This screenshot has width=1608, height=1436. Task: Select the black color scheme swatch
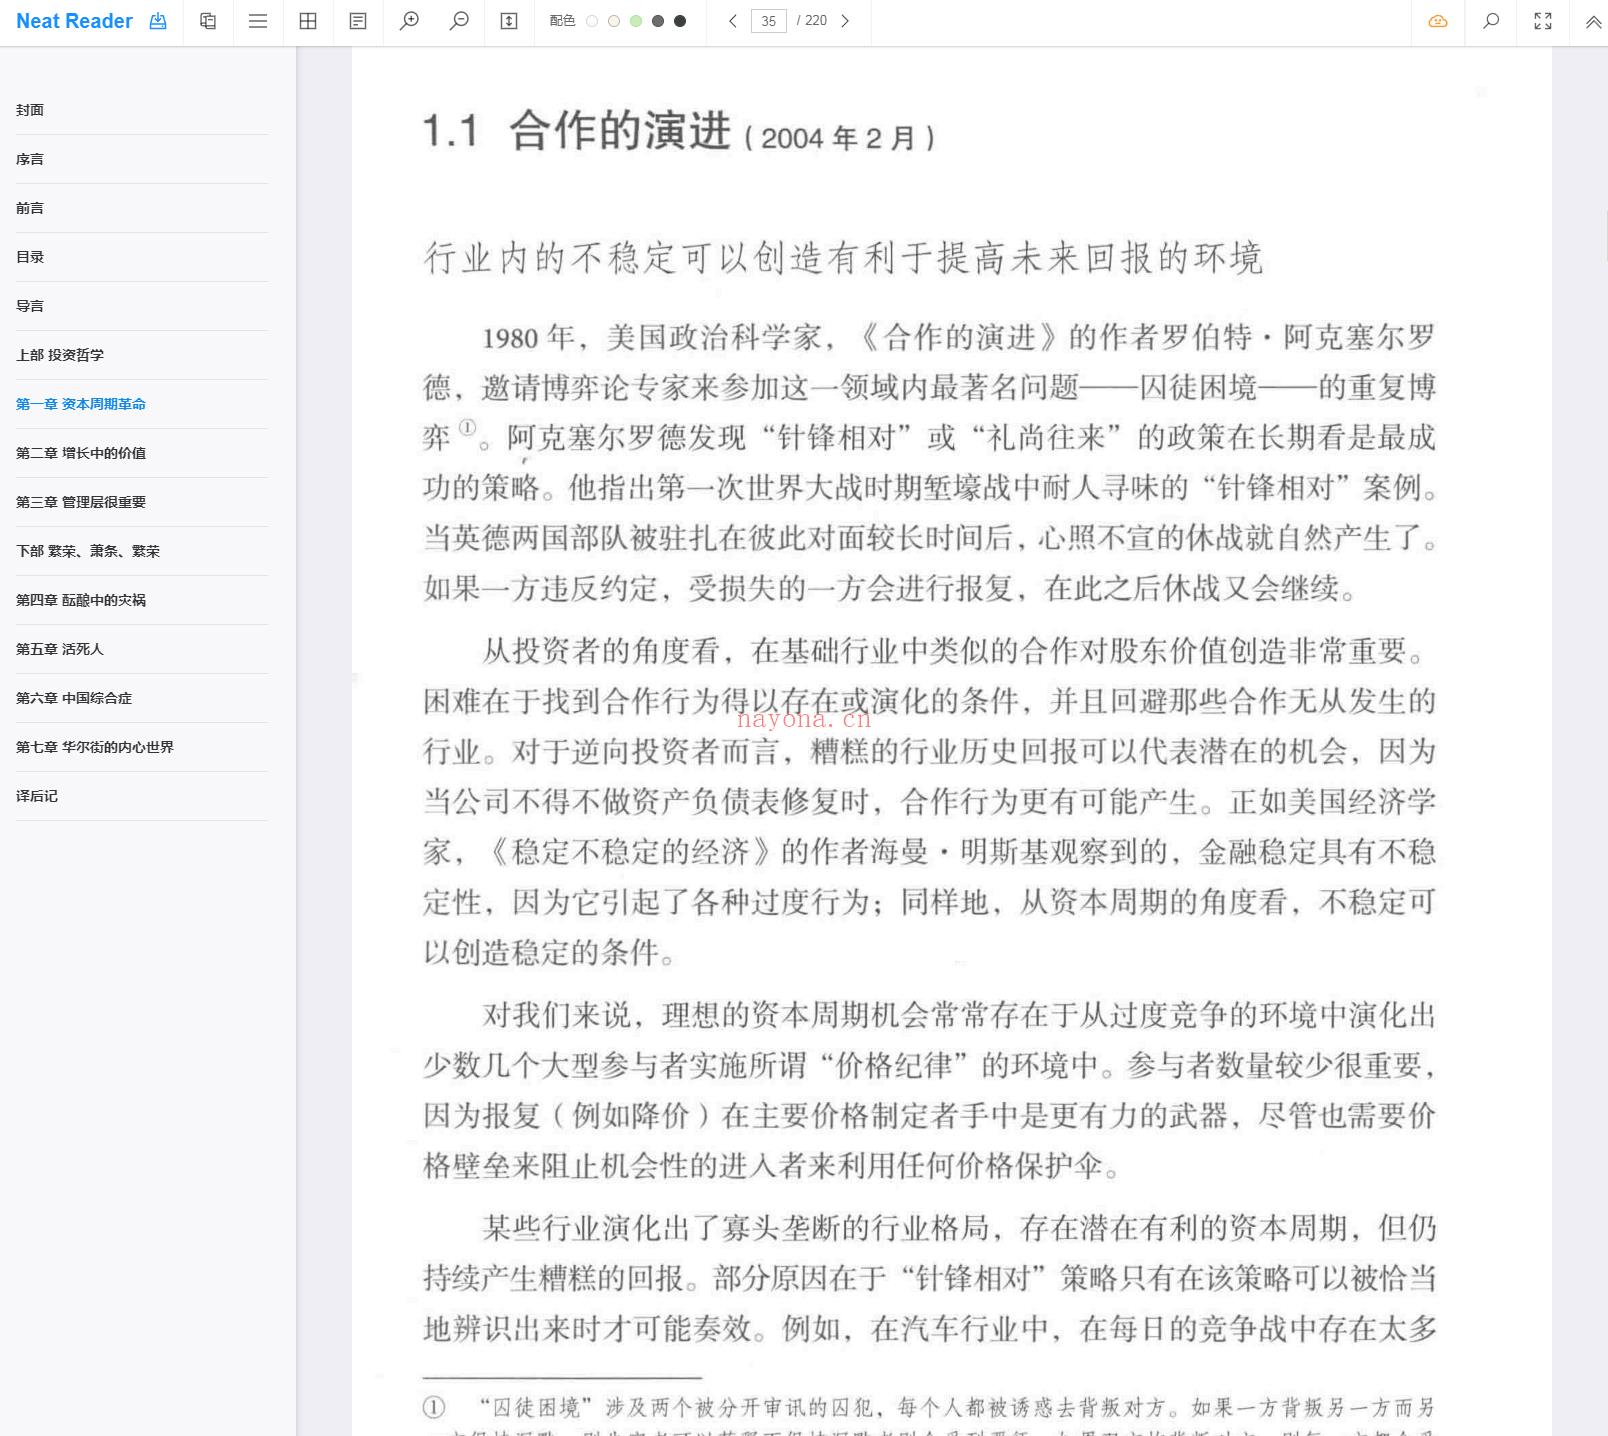coord(680,21)
